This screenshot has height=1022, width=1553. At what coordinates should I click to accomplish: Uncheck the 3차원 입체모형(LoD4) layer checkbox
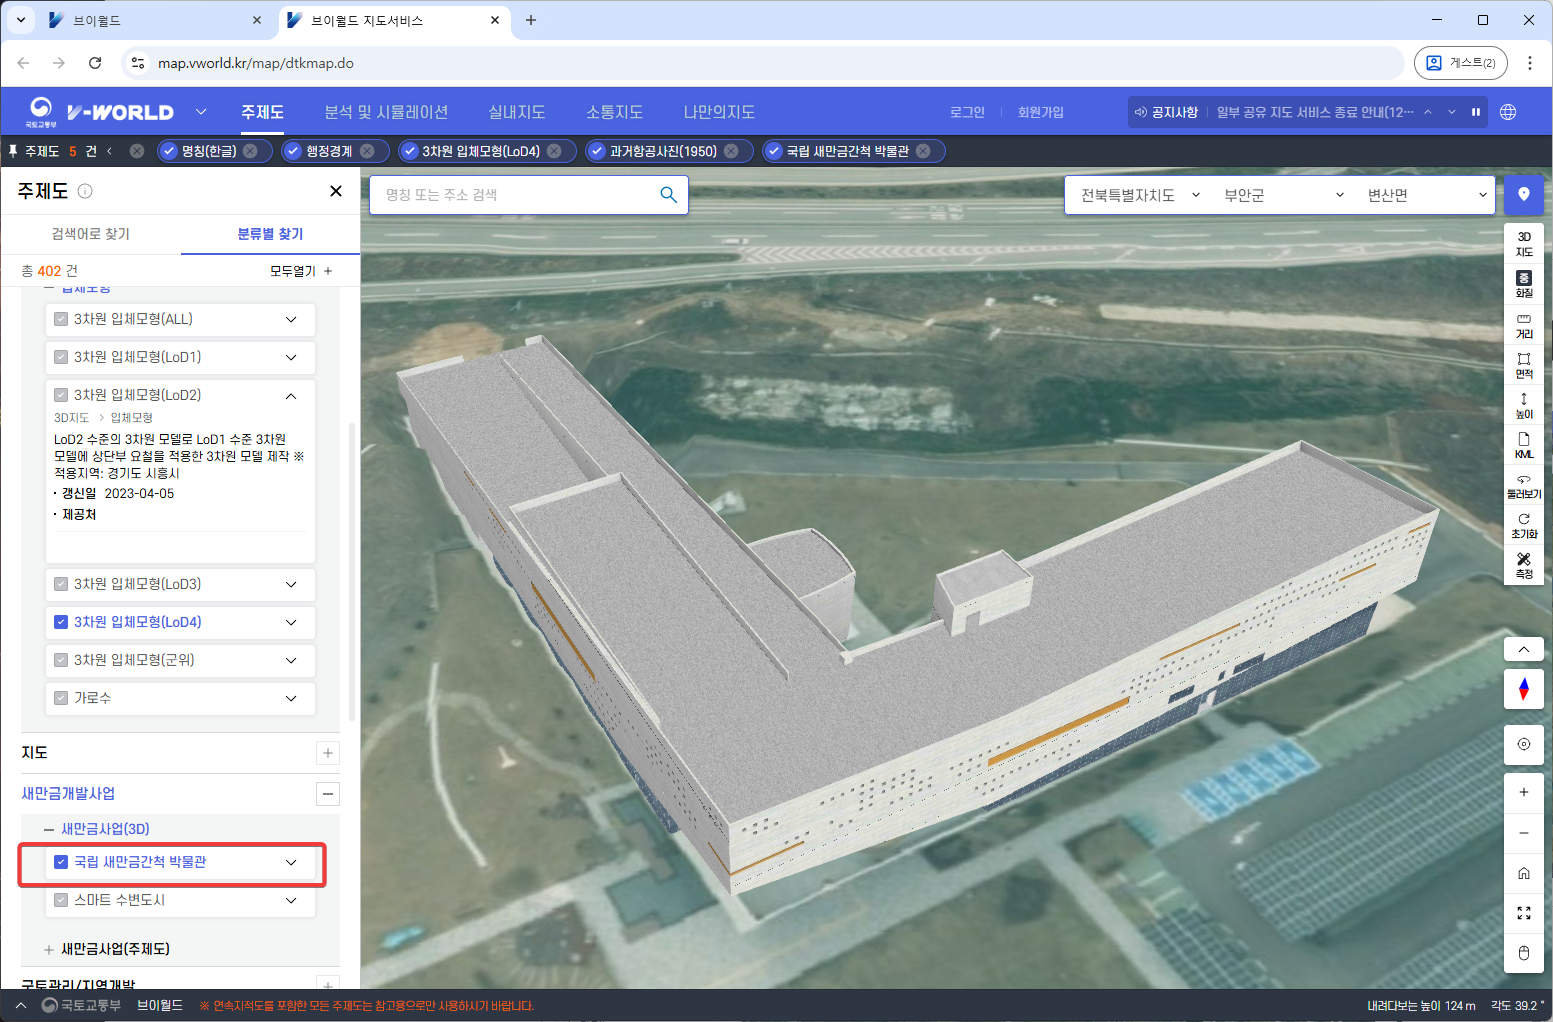tap(61, 622)
